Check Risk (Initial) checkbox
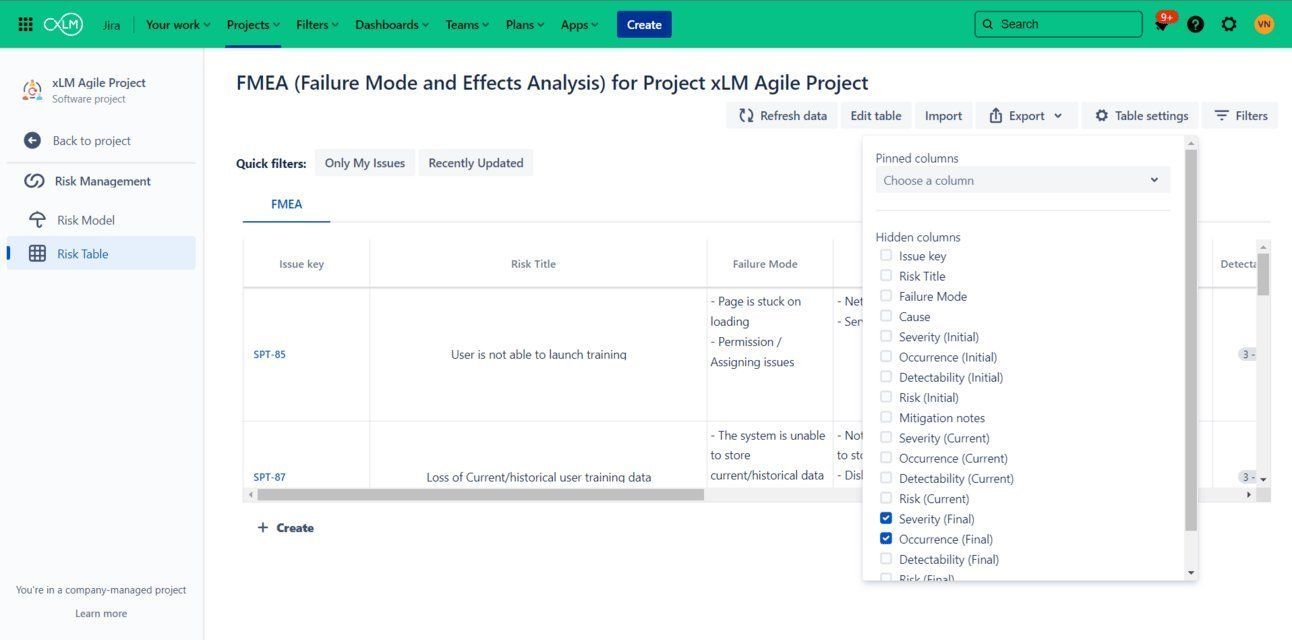 (x=886, y=397)
